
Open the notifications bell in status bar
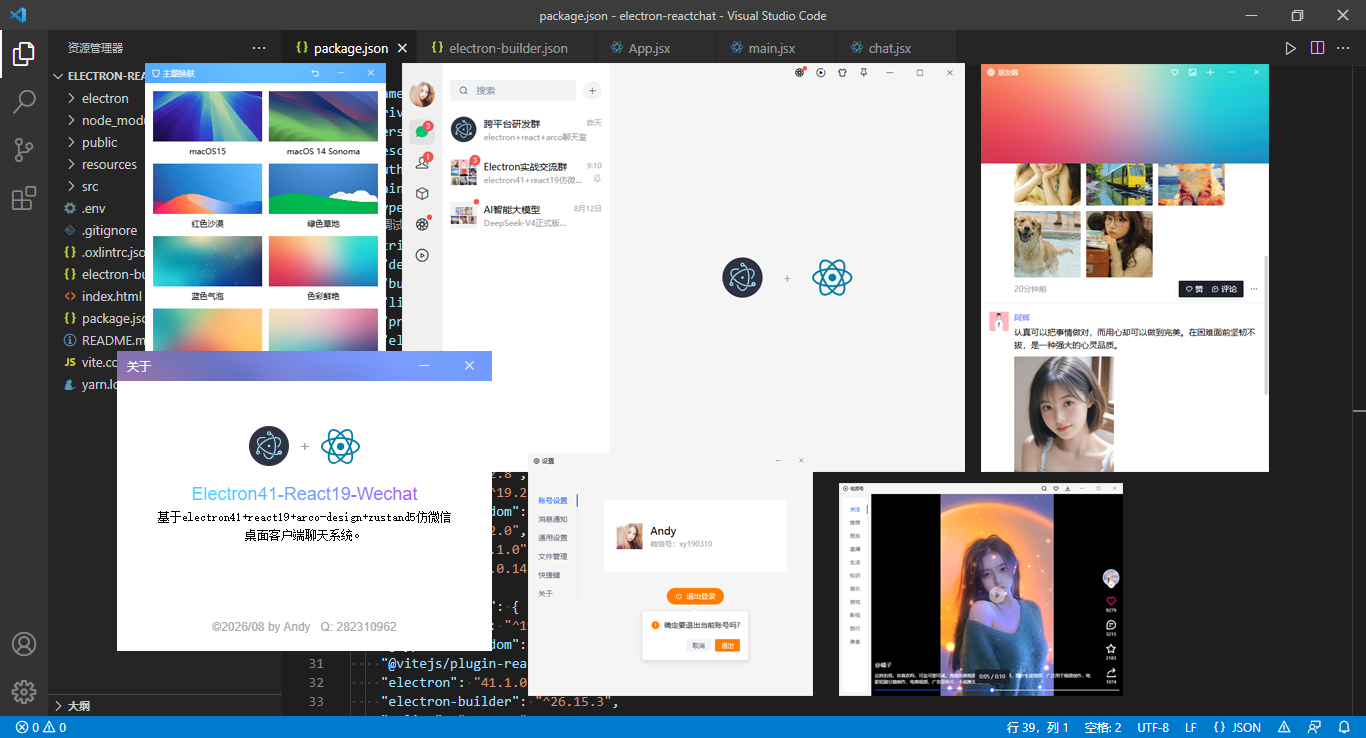[x=1343, y=727]
